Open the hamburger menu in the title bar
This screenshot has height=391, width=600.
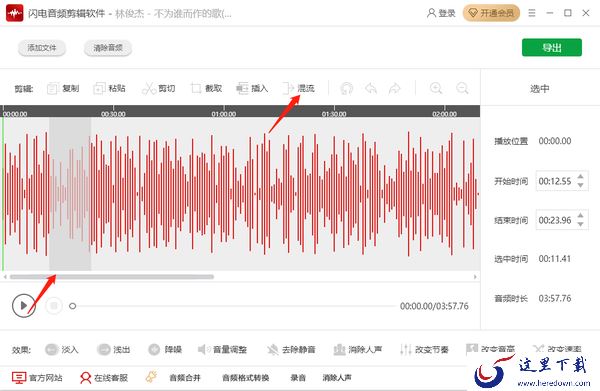click(x=532, y=13)
